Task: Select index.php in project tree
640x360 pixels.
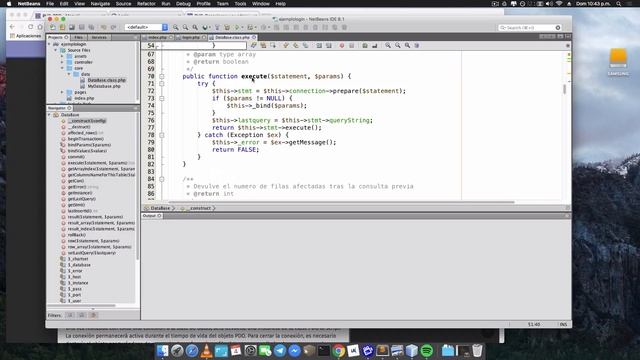Action: pyautogui.click(x=84, y=98)
